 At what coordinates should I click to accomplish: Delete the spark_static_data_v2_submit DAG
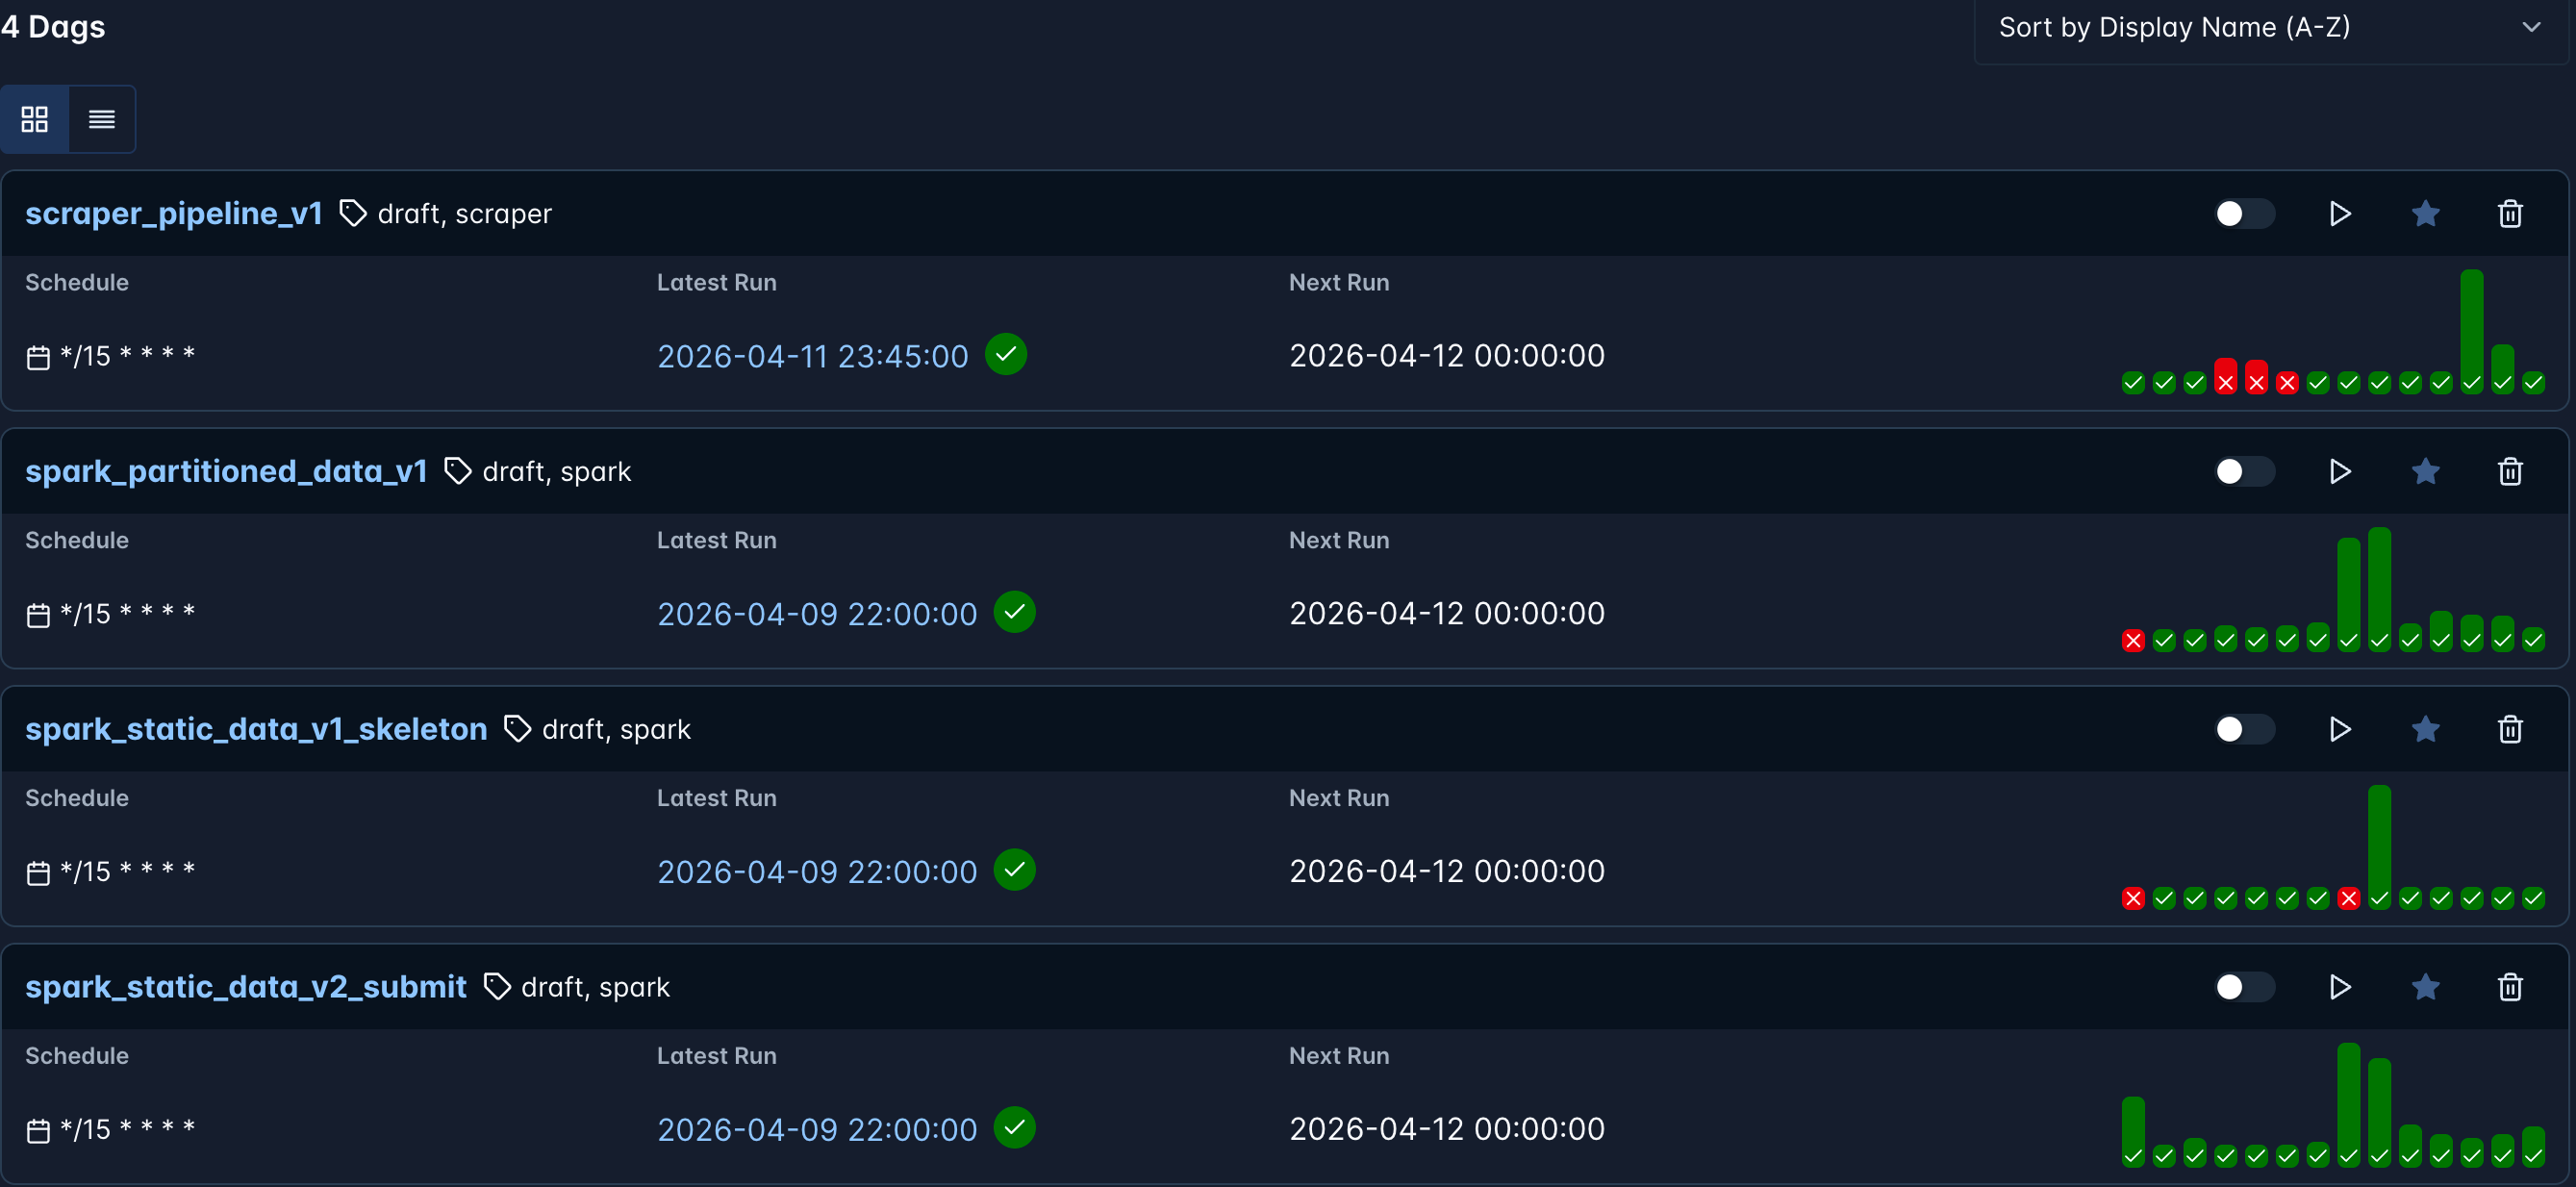pos(2509,987)
